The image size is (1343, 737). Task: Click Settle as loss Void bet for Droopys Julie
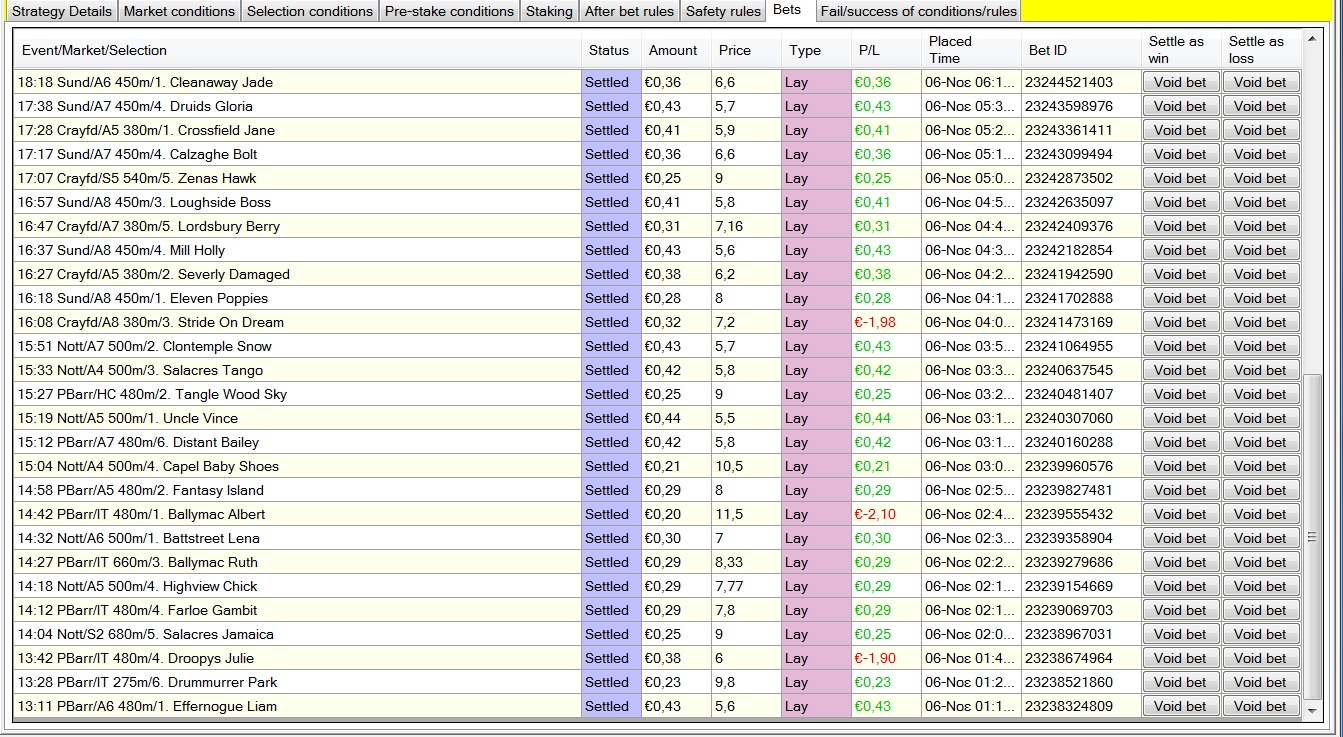(1260, 658)
